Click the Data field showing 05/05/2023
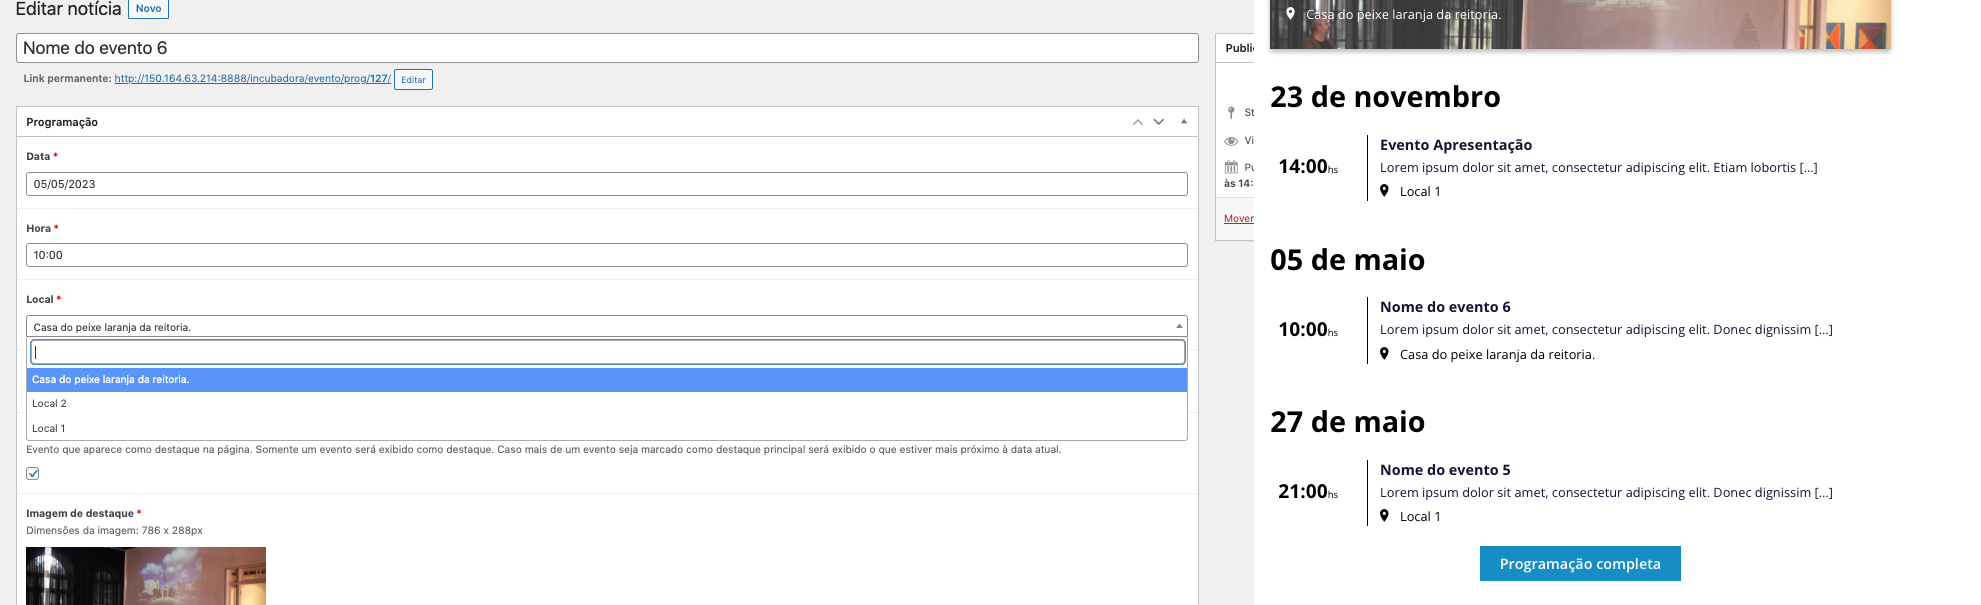Screen dimensions: 1981x605 [606, 184]
